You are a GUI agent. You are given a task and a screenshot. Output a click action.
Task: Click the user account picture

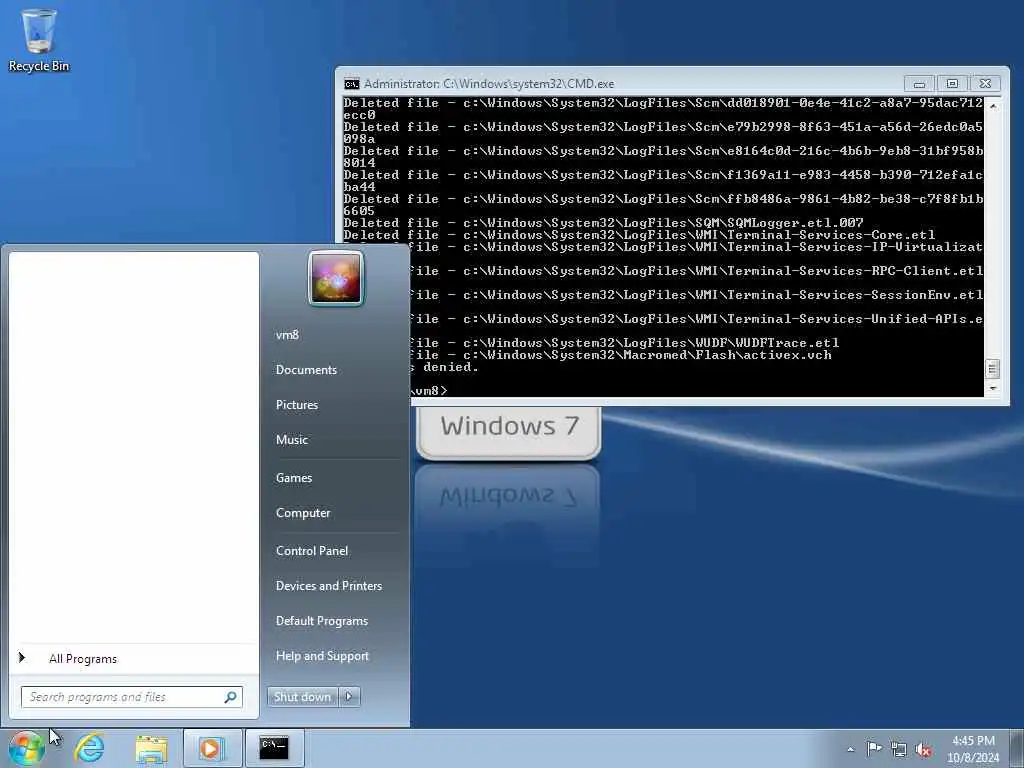coord(336,279)
